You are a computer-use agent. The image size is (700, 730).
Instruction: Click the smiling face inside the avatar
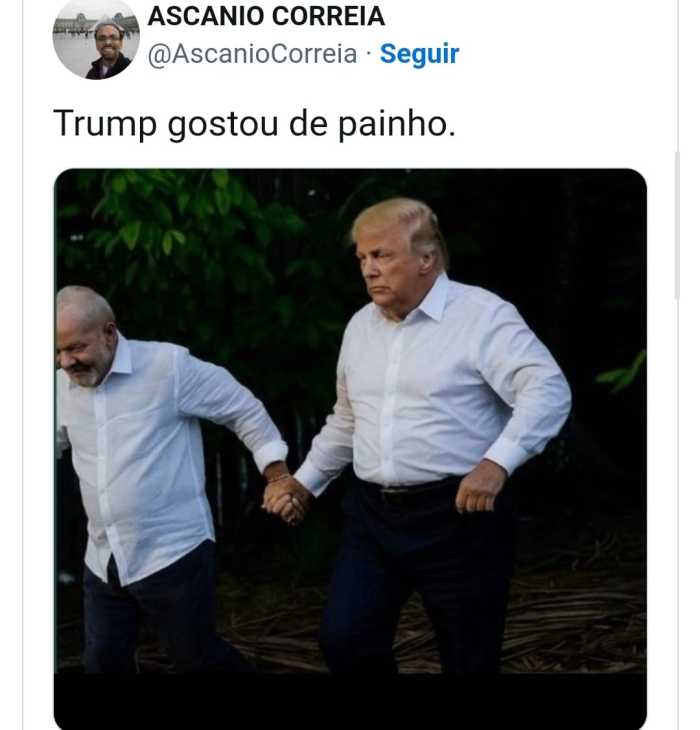pos(109,41)
